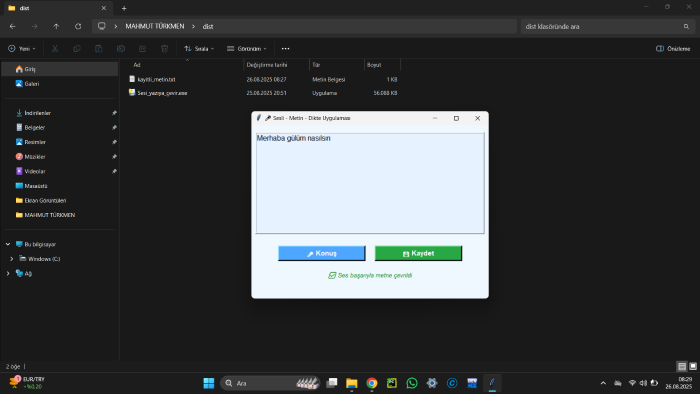700x394 pixels.
Task: Click the Share icon in Explorer toolbar
Action: coord(142,49)
